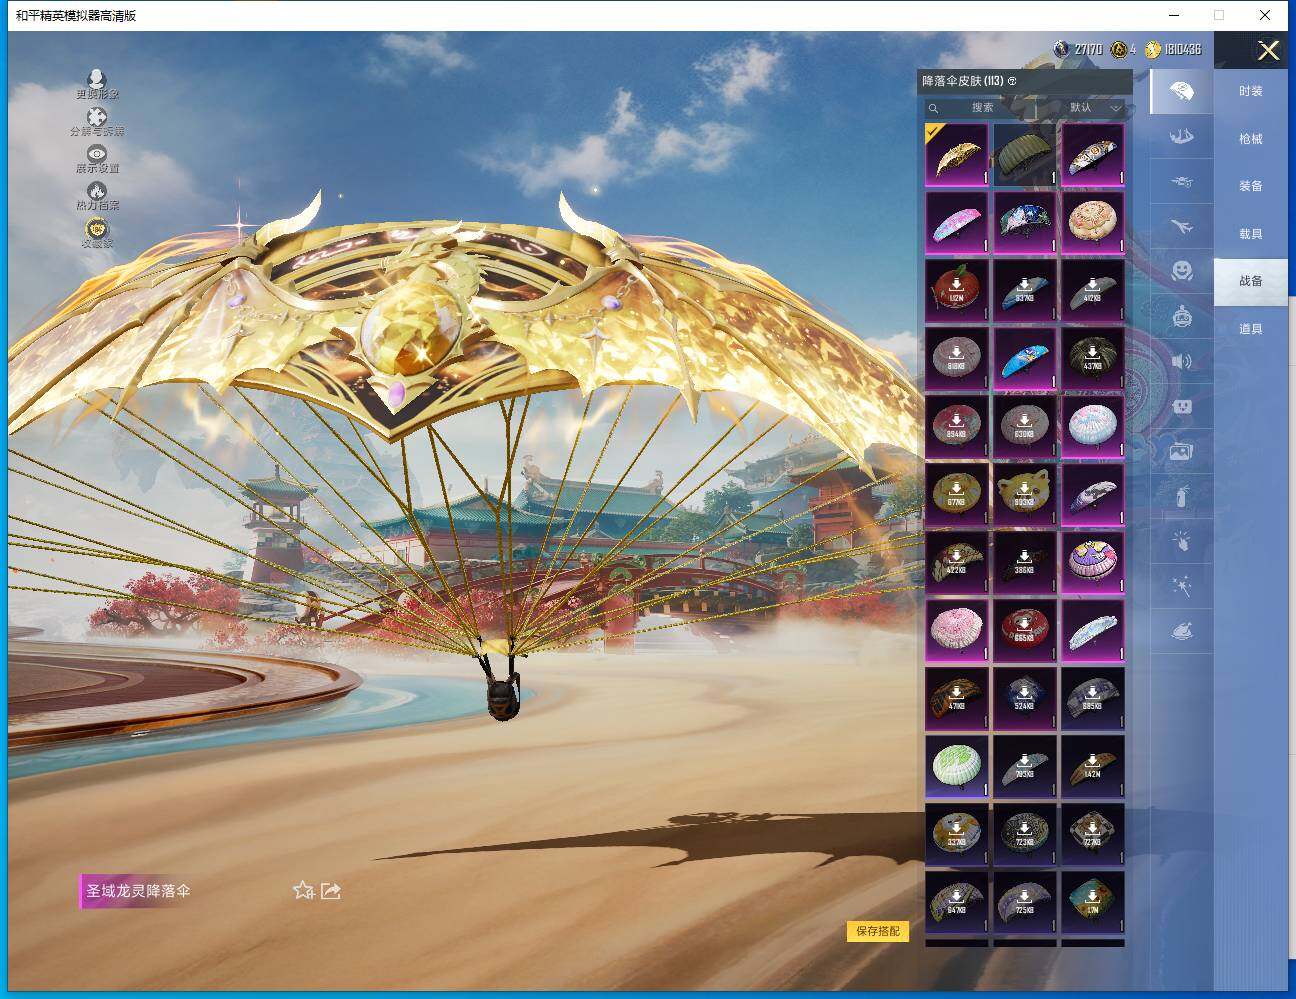The image size is (1296, 999).
Task: Download the 665KB red parachute skin
Action: pos(1025,631)
